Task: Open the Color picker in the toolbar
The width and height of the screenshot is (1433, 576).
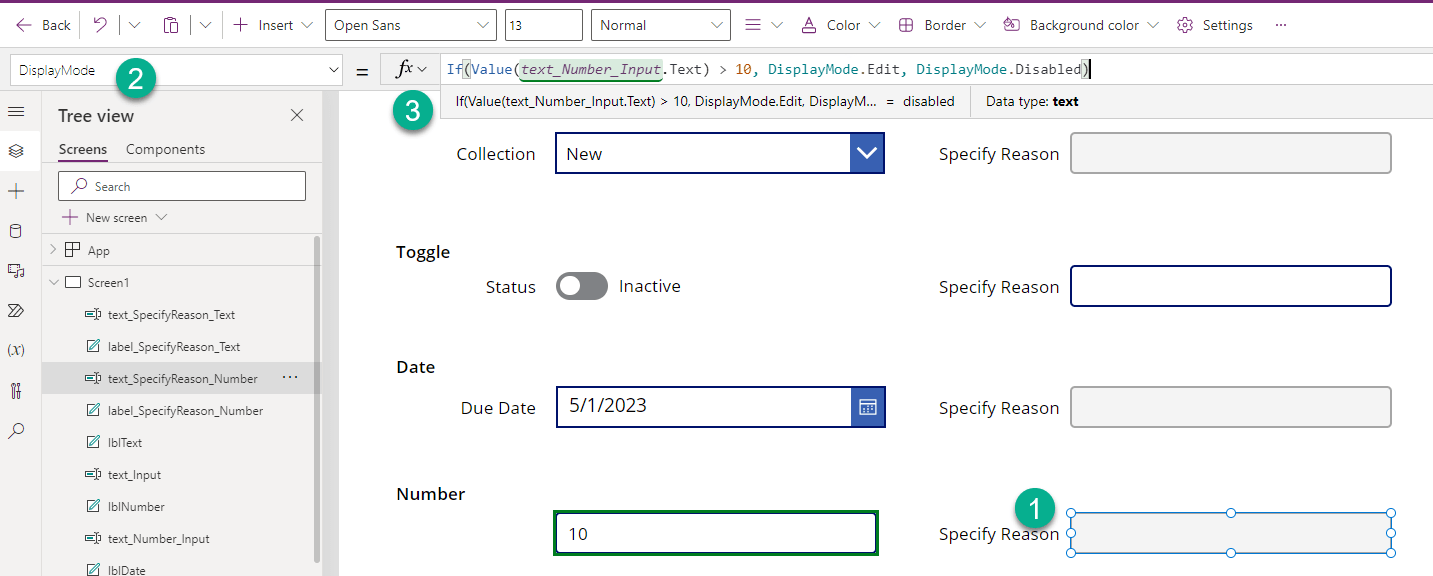Action: (x=840, y=24)
